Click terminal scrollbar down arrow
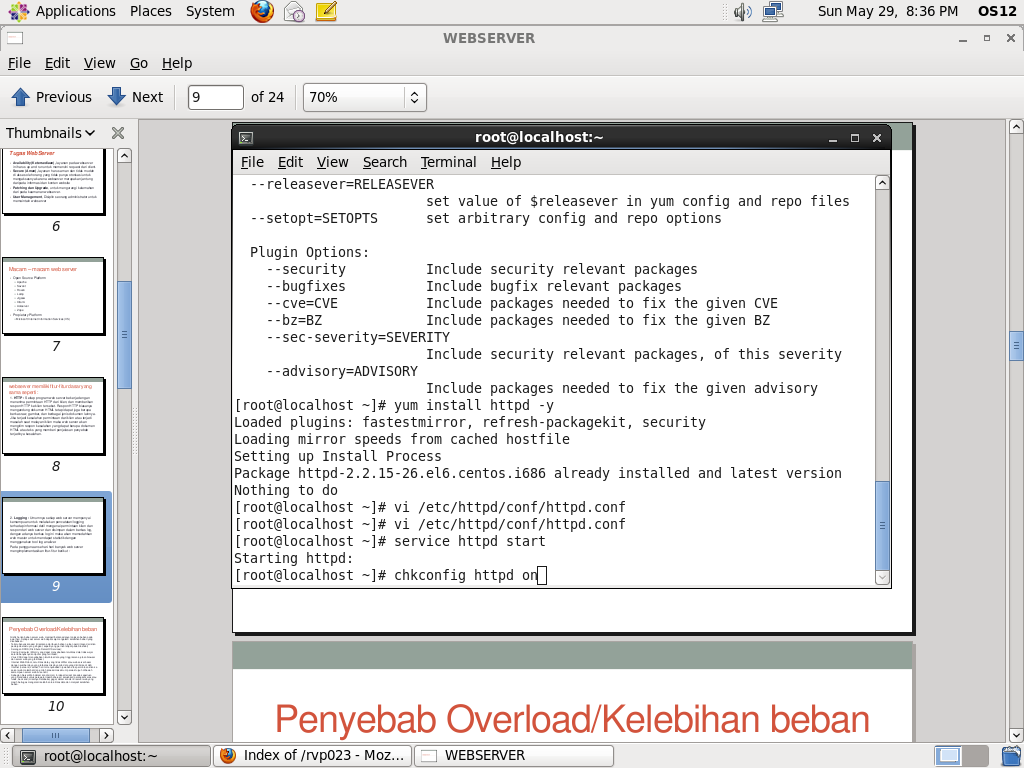Screen dimensions: 1024x768 click(x=882, y=577)
